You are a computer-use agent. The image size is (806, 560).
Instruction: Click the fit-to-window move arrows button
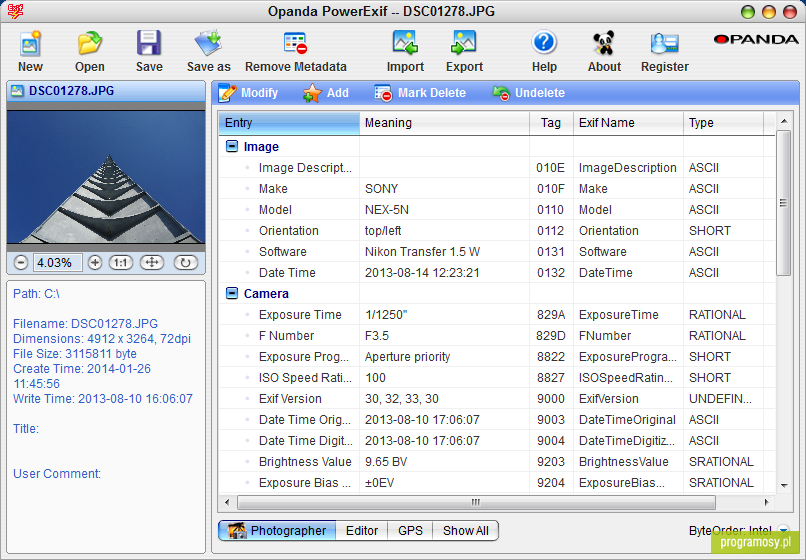tap(152, 263)
